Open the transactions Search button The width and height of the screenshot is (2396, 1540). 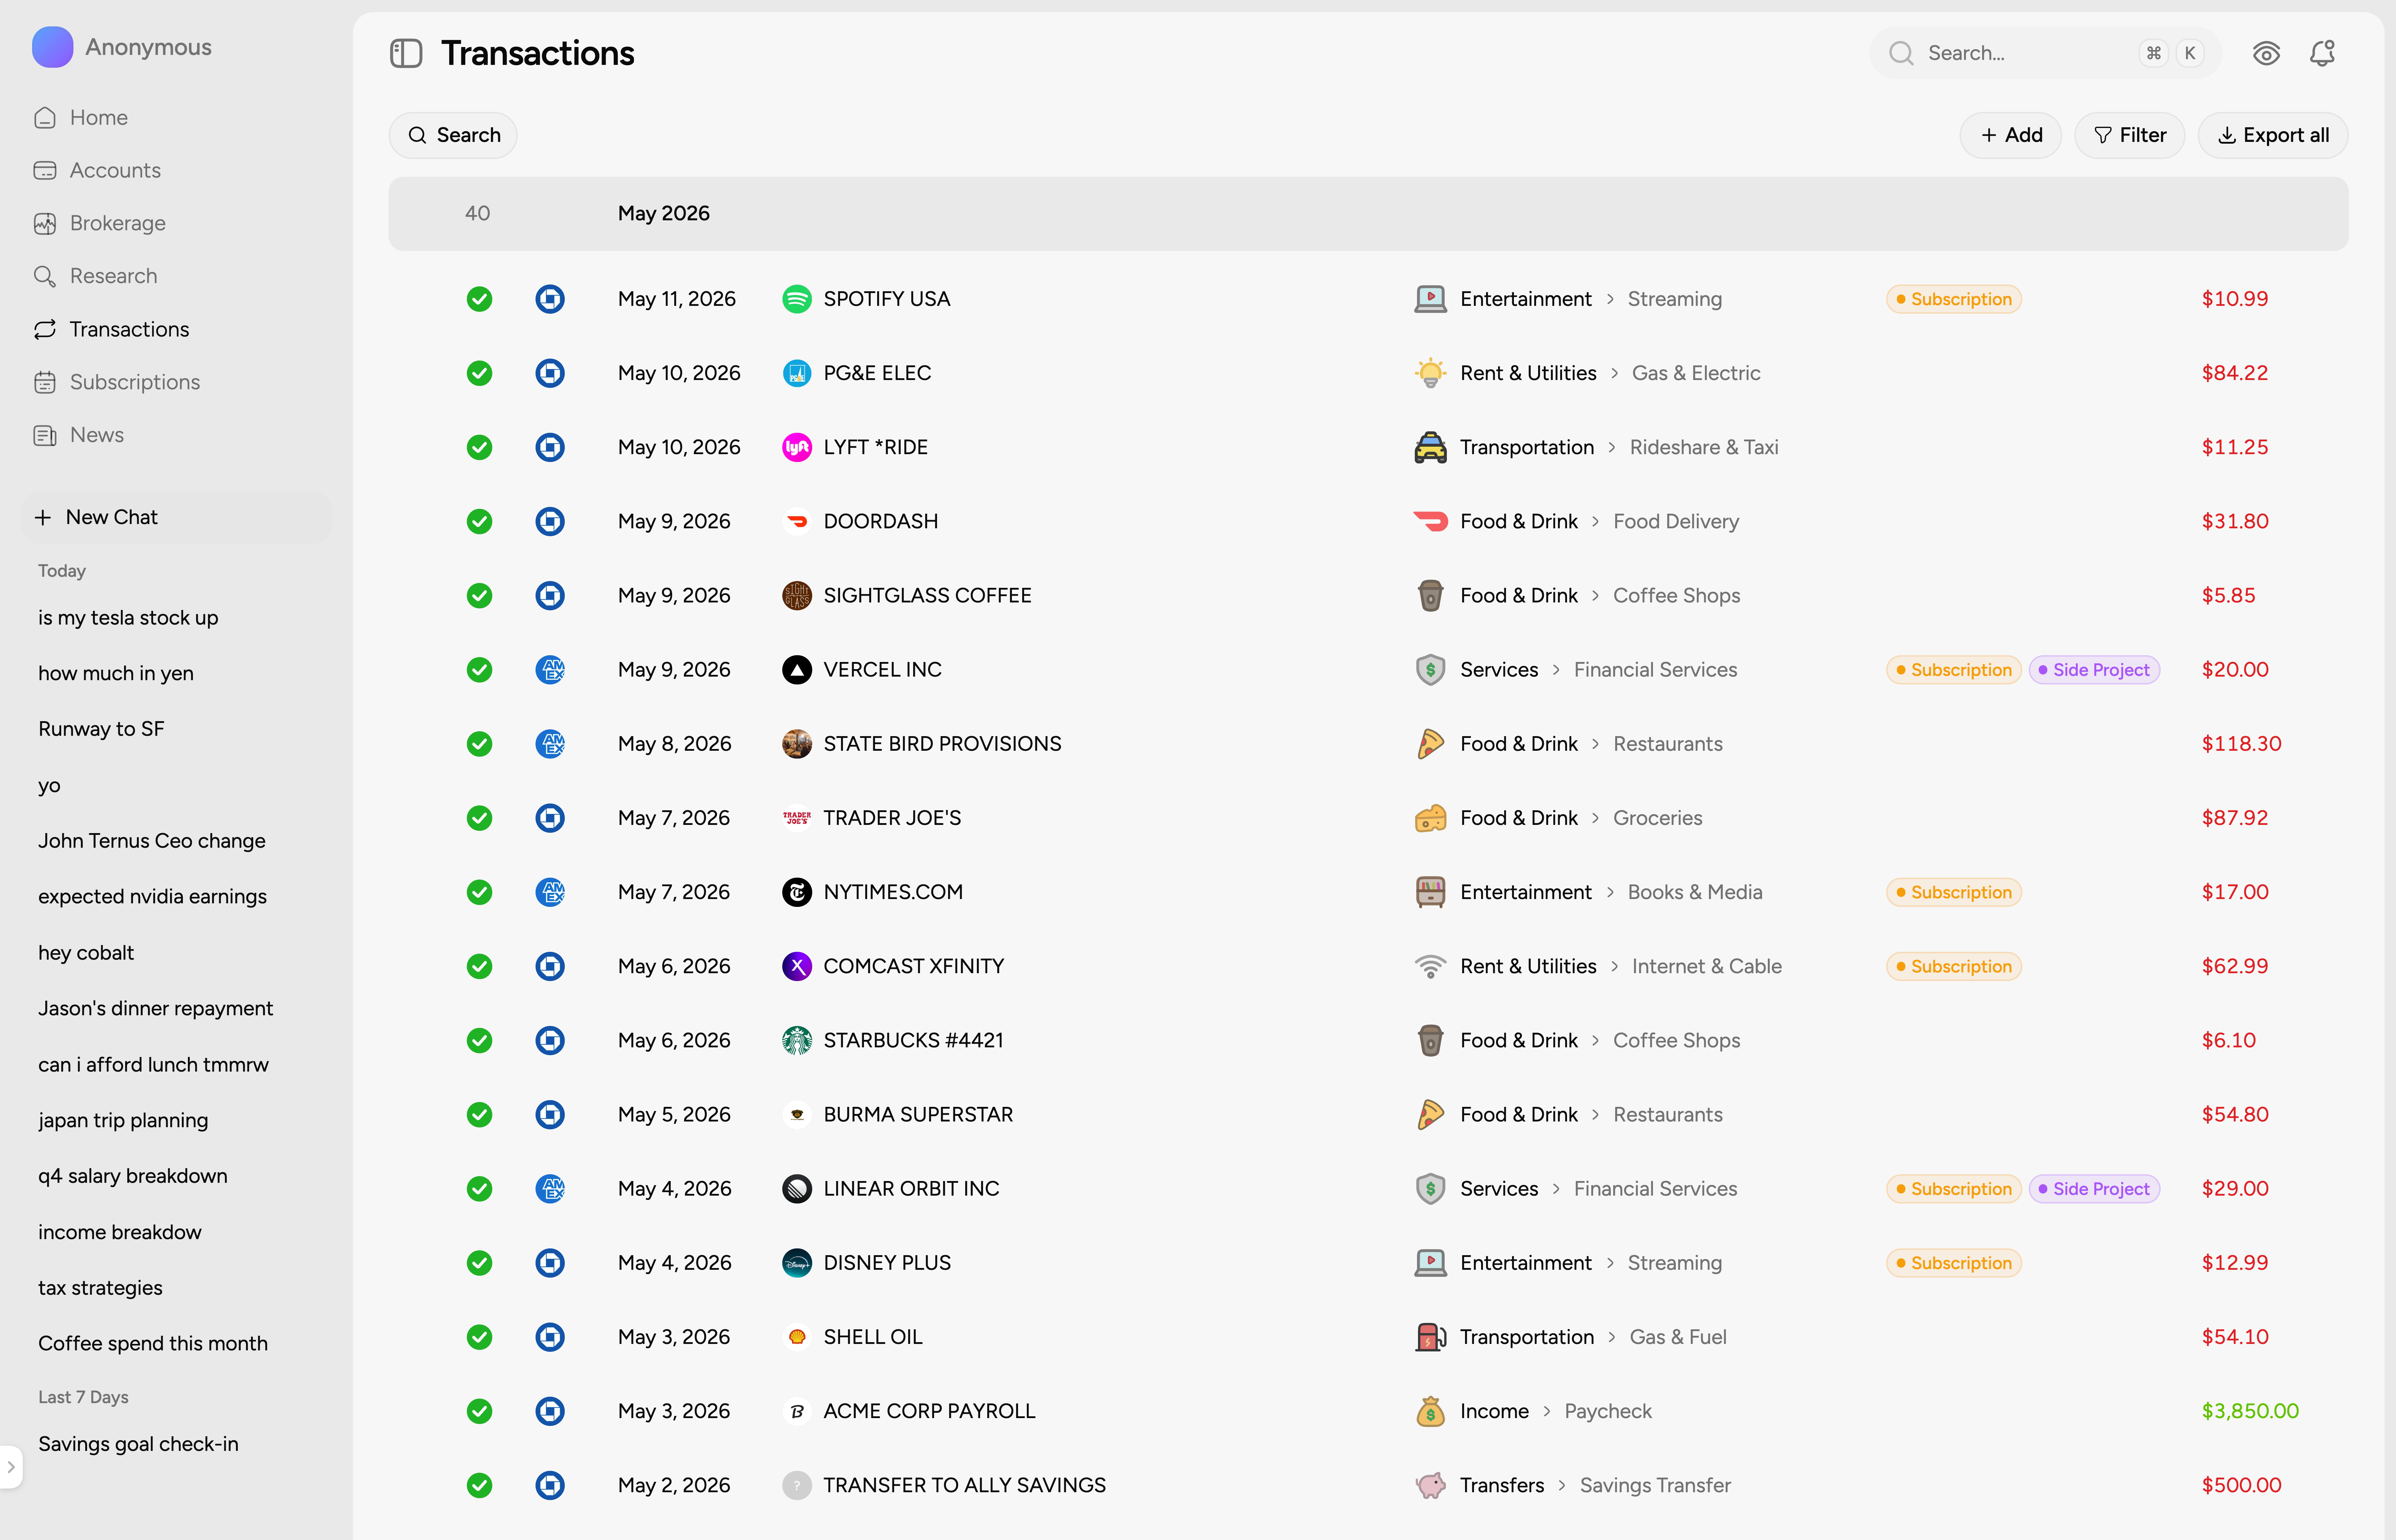453,135
